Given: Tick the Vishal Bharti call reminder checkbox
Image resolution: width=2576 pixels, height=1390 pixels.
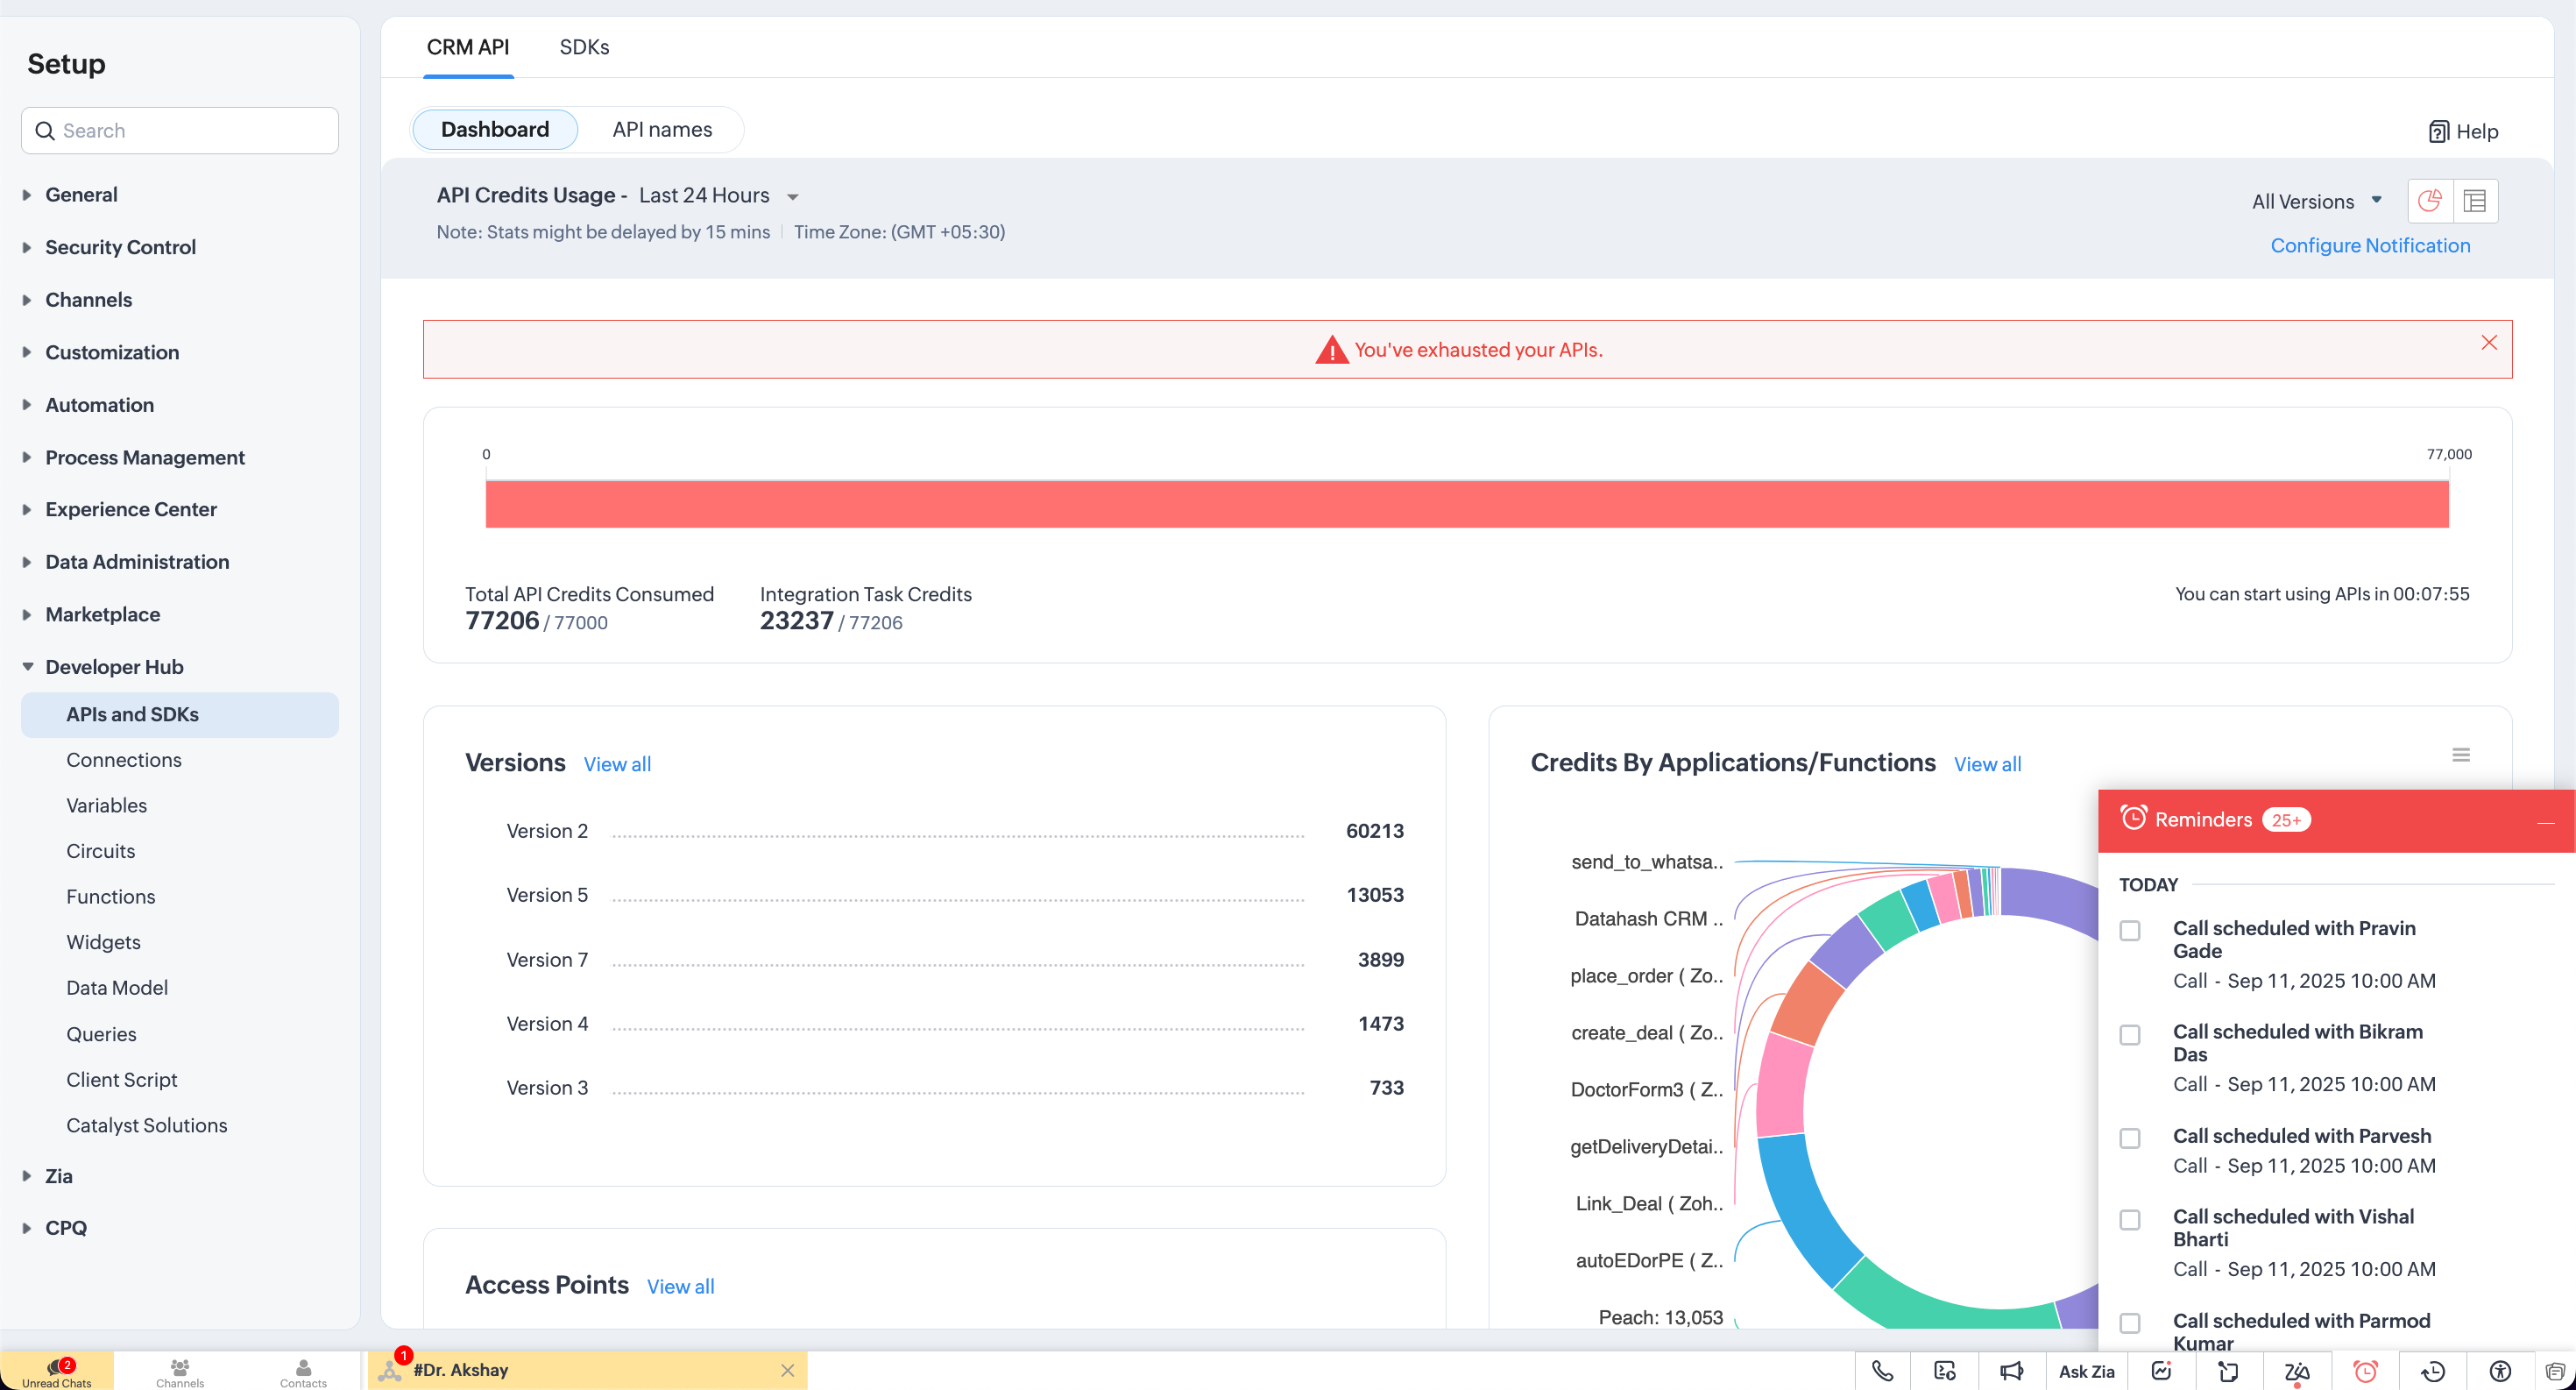Looking at the screenshot, I should (x=2130, y=1220).
